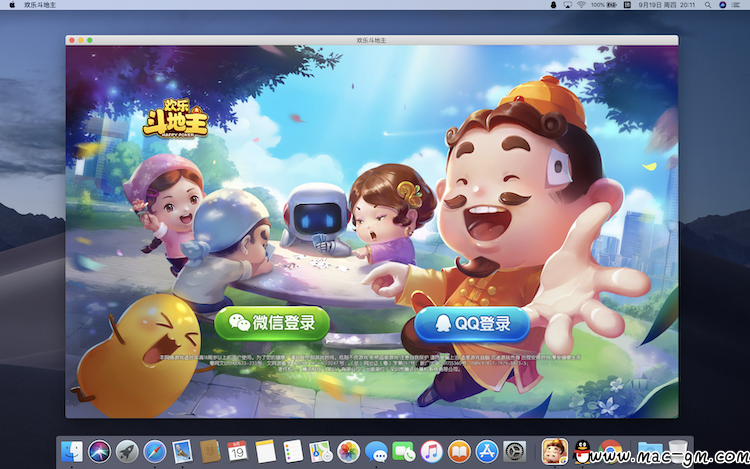This screenshot has height=469, width=750.
Task: Open Safari in the Dock
Action: pyautogui.click(x=154, y=451)
